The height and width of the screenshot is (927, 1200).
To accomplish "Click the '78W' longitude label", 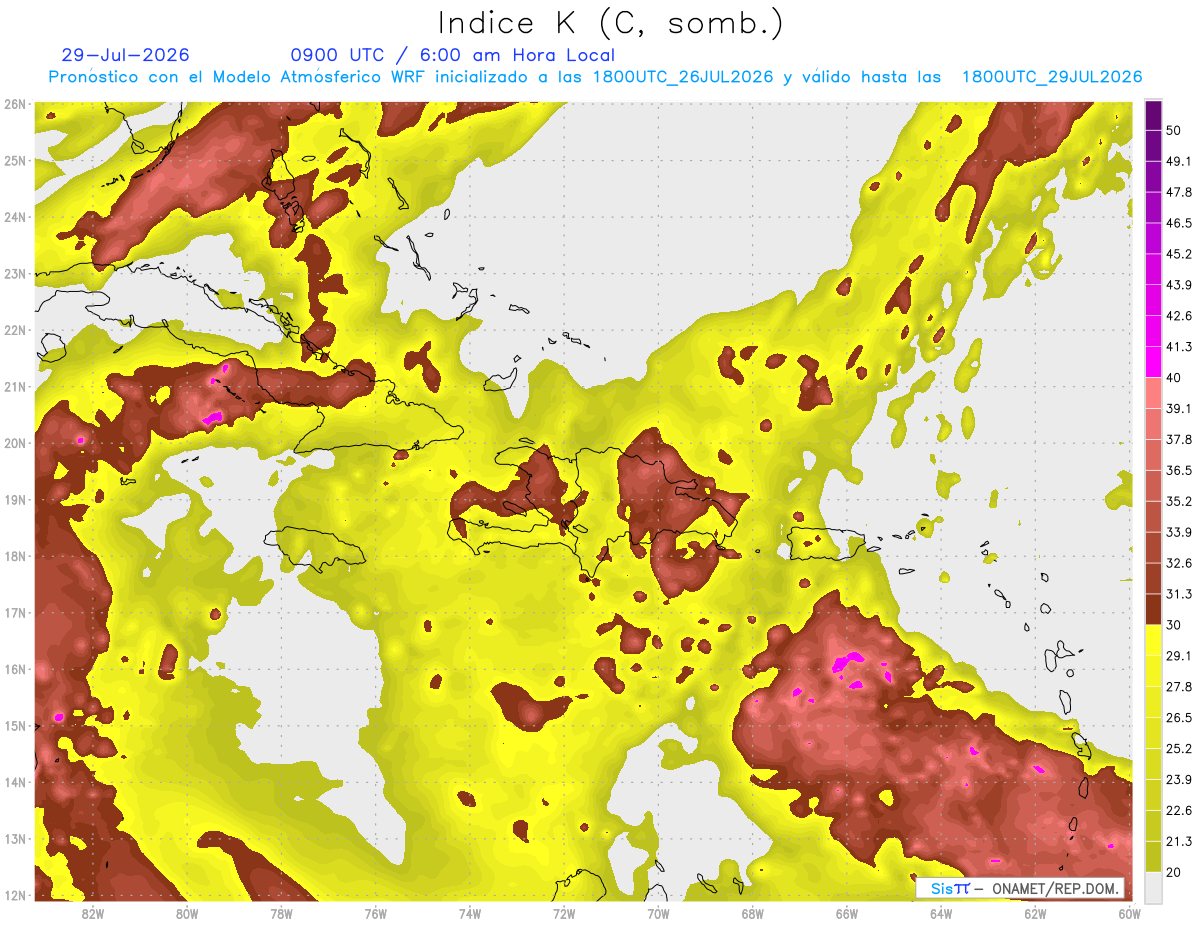I will coord(281,914).
